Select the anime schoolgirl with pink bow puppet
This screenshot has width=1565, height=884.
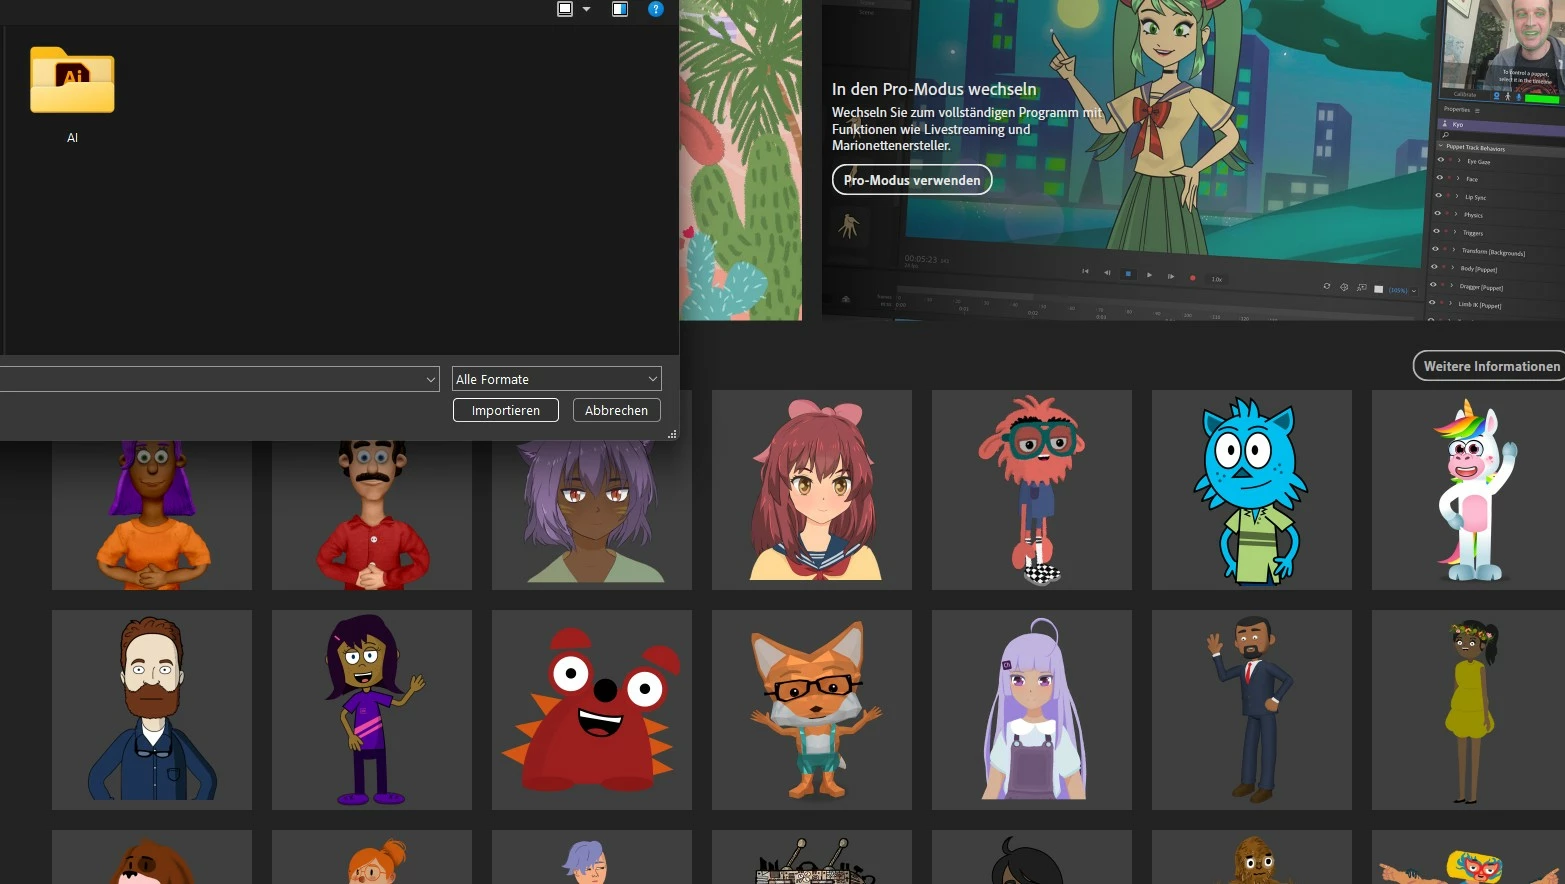point(812,490)
